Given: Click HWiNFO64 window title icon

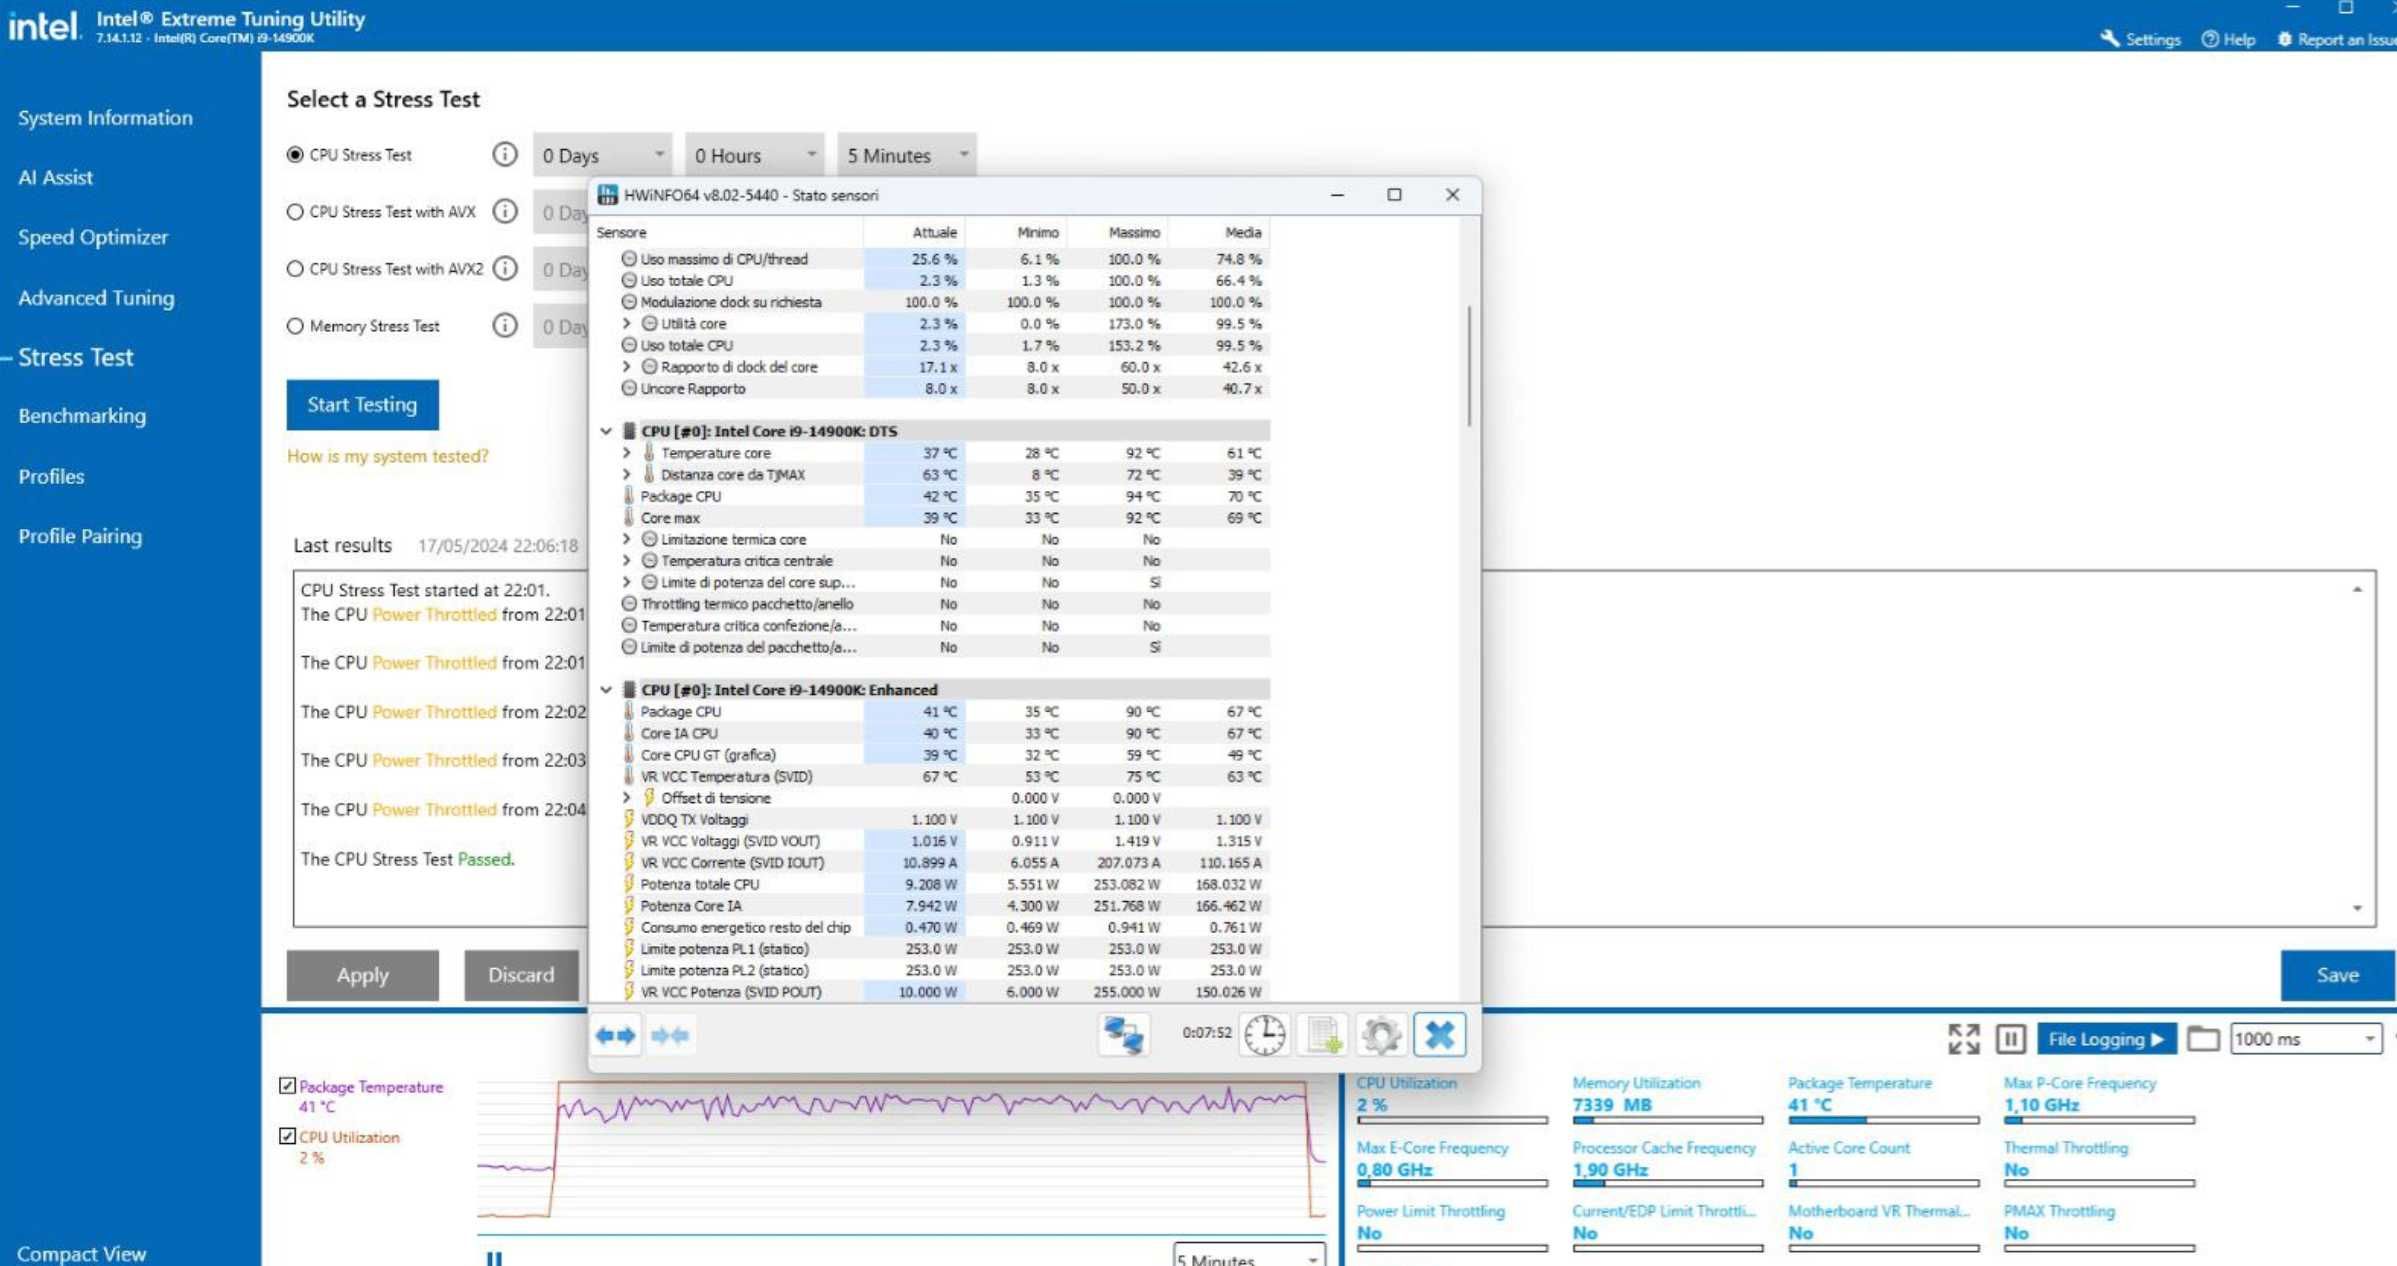Looking at the screenshot, I should pos(607,195).
